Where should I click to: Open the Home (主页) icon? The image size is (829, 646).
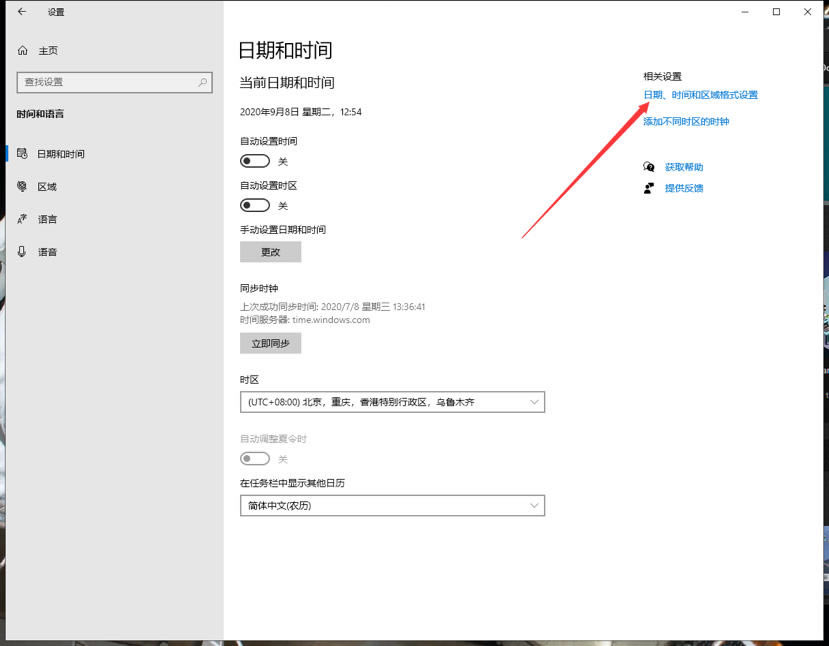click(23, 50)
